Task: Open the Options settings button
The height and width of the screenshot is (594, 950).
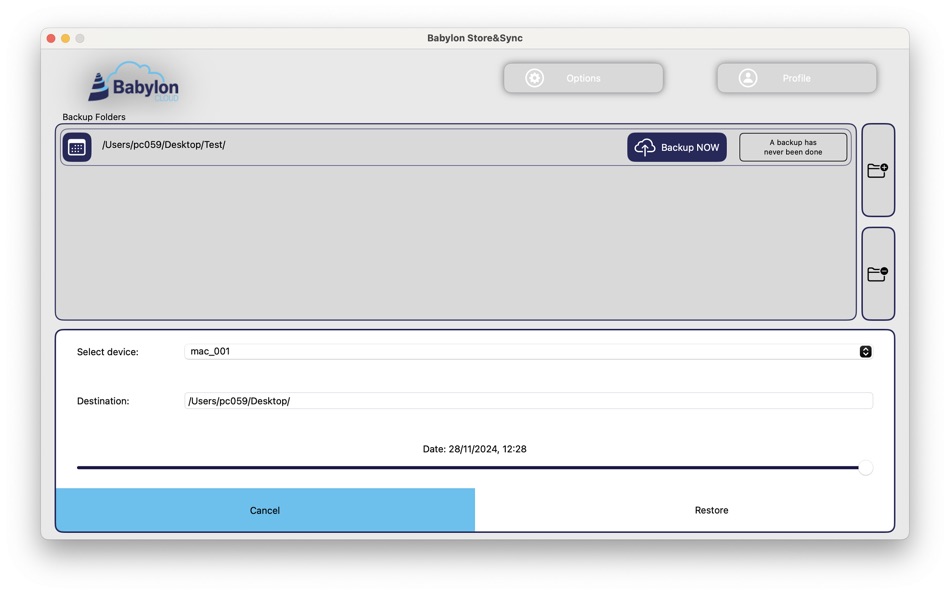Action: tap(583, 78)
